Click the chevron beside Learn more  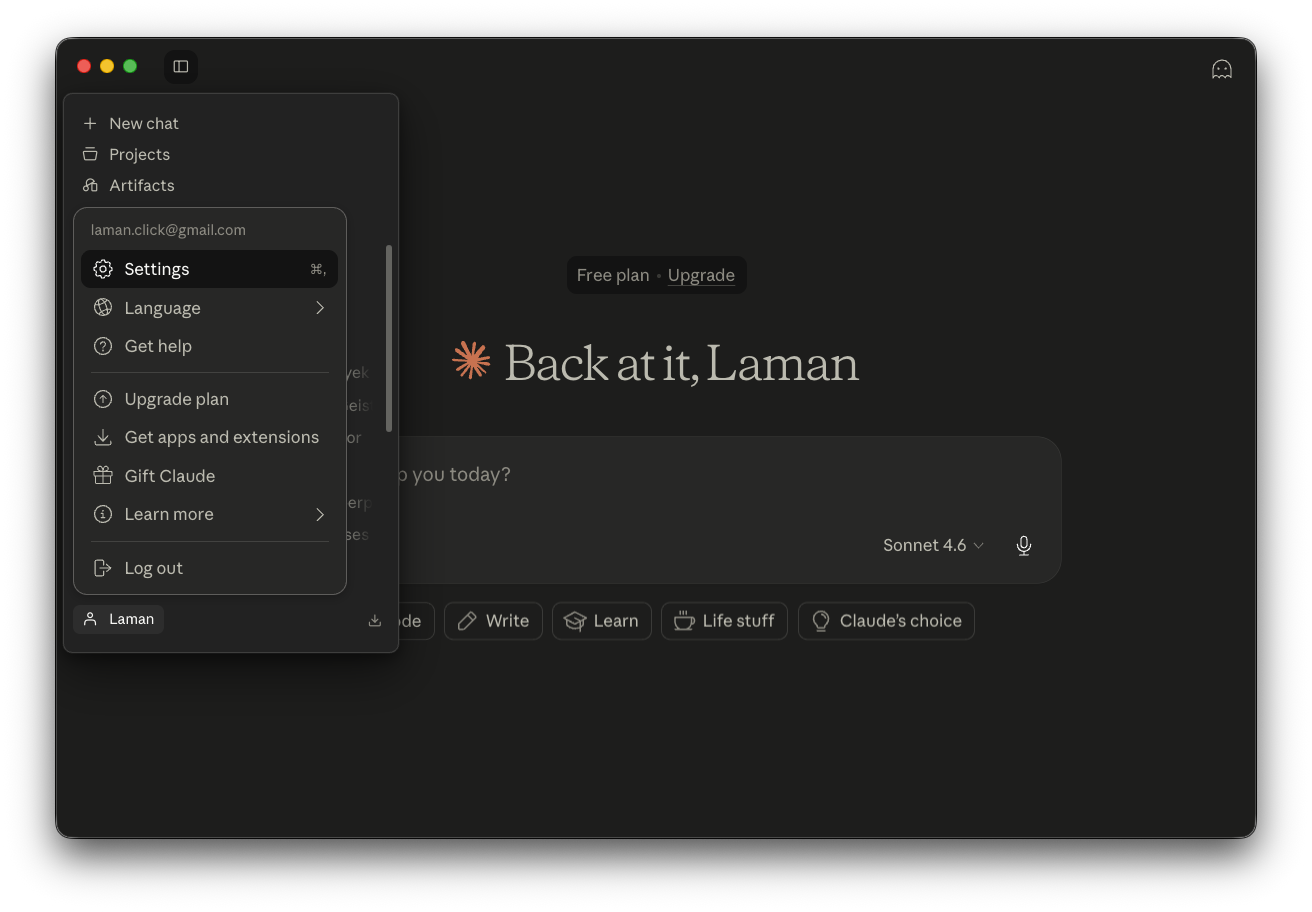coord(320,514)
